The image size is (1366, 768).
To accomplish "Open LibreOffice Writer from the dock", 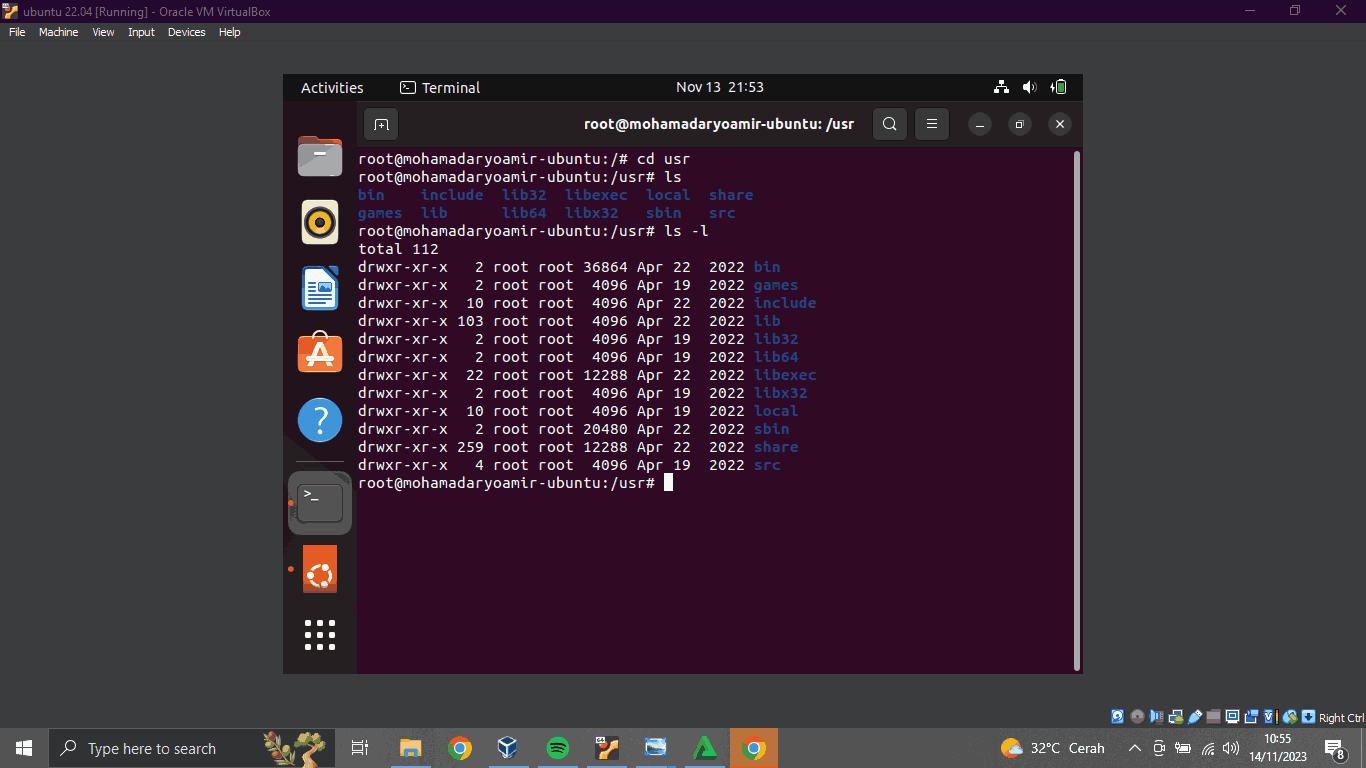I will (320, 288).
